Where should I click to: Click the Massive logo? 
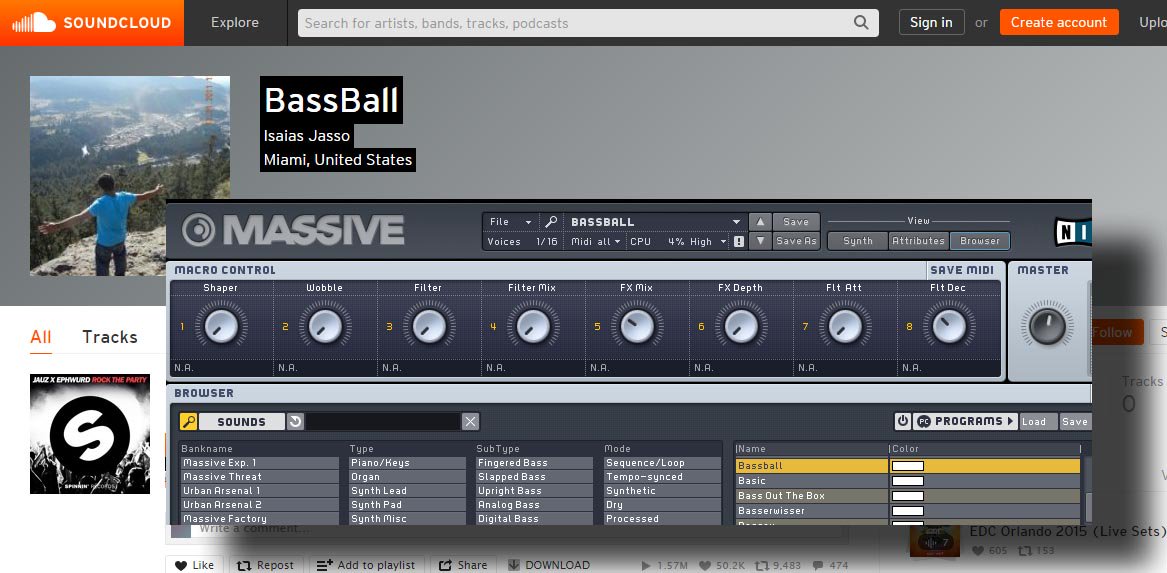pos(293,229)
